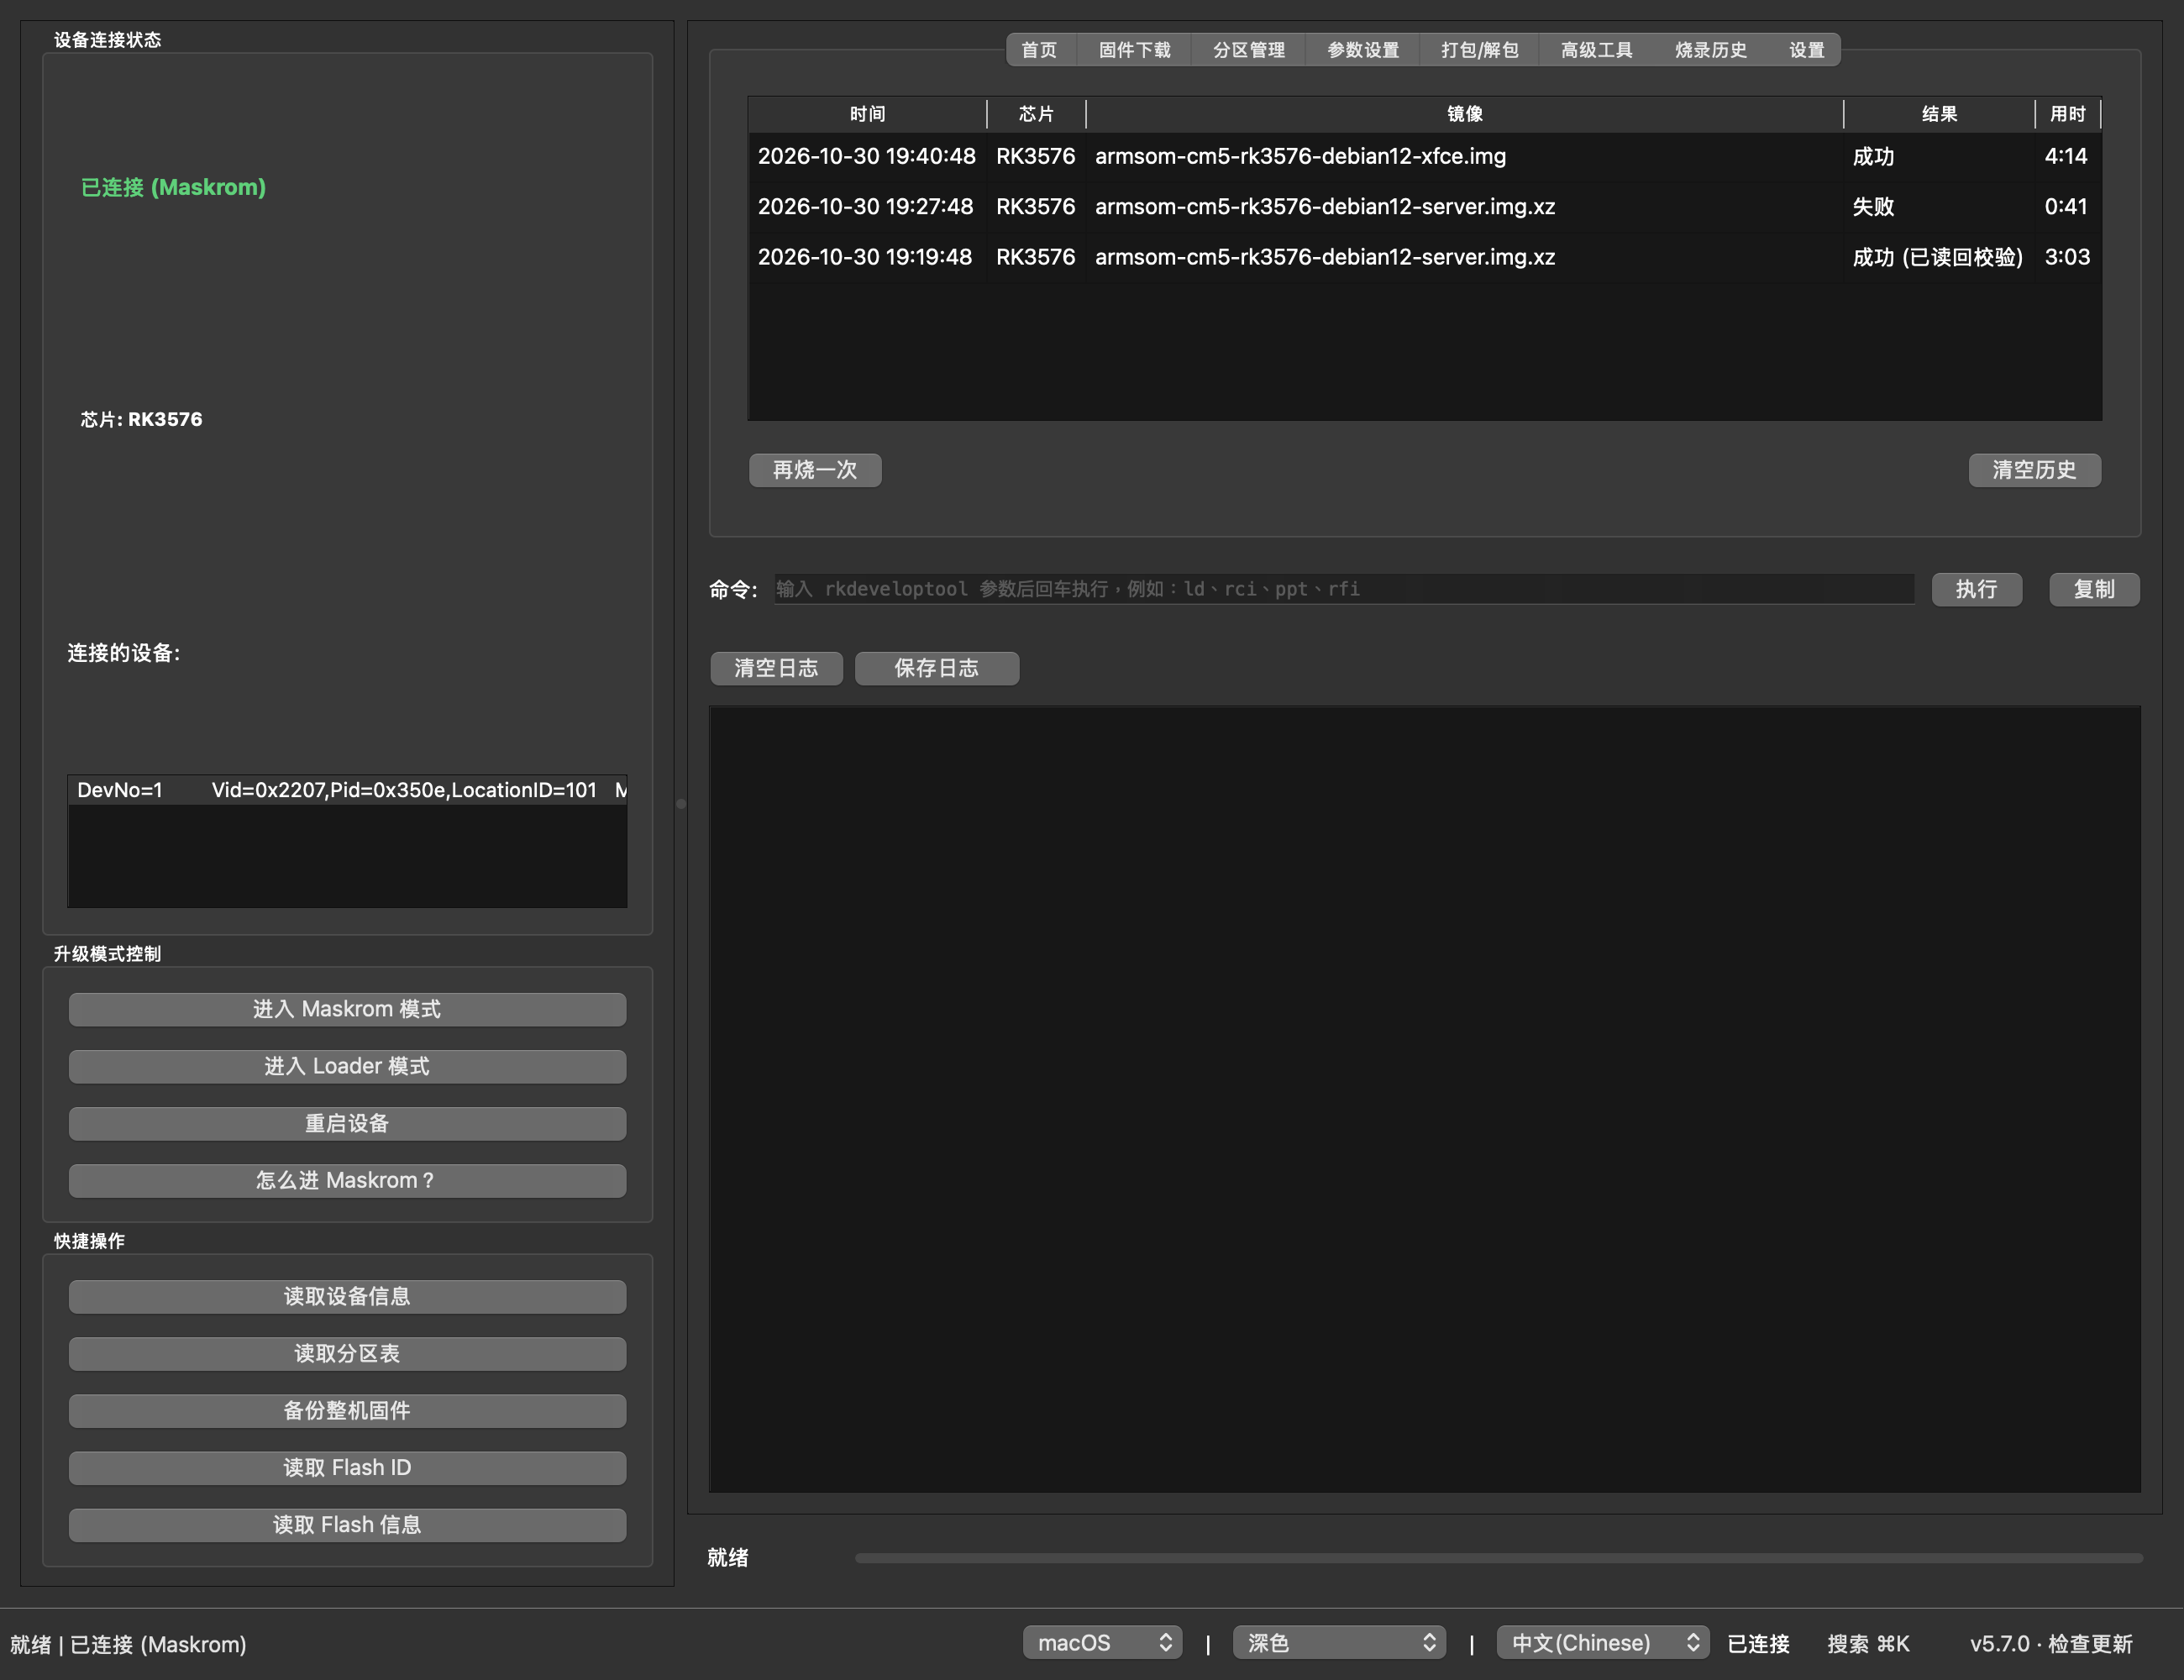Click the 镜像 column header

click(x=1464, y=114)
